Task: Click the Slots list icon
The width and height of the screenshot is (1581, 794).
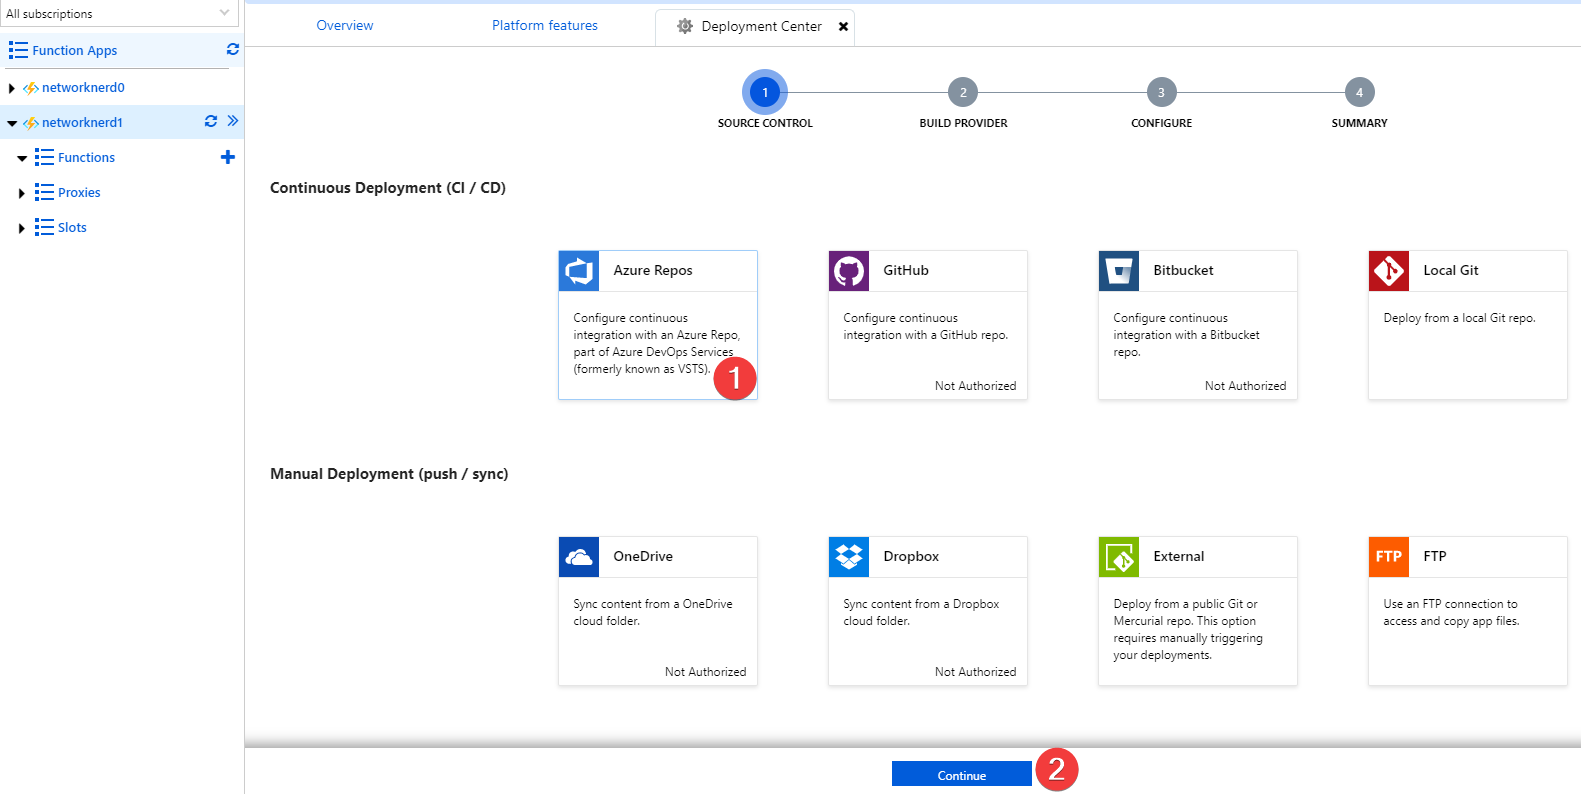Action: pyautogui.click(x=44, y=227)
